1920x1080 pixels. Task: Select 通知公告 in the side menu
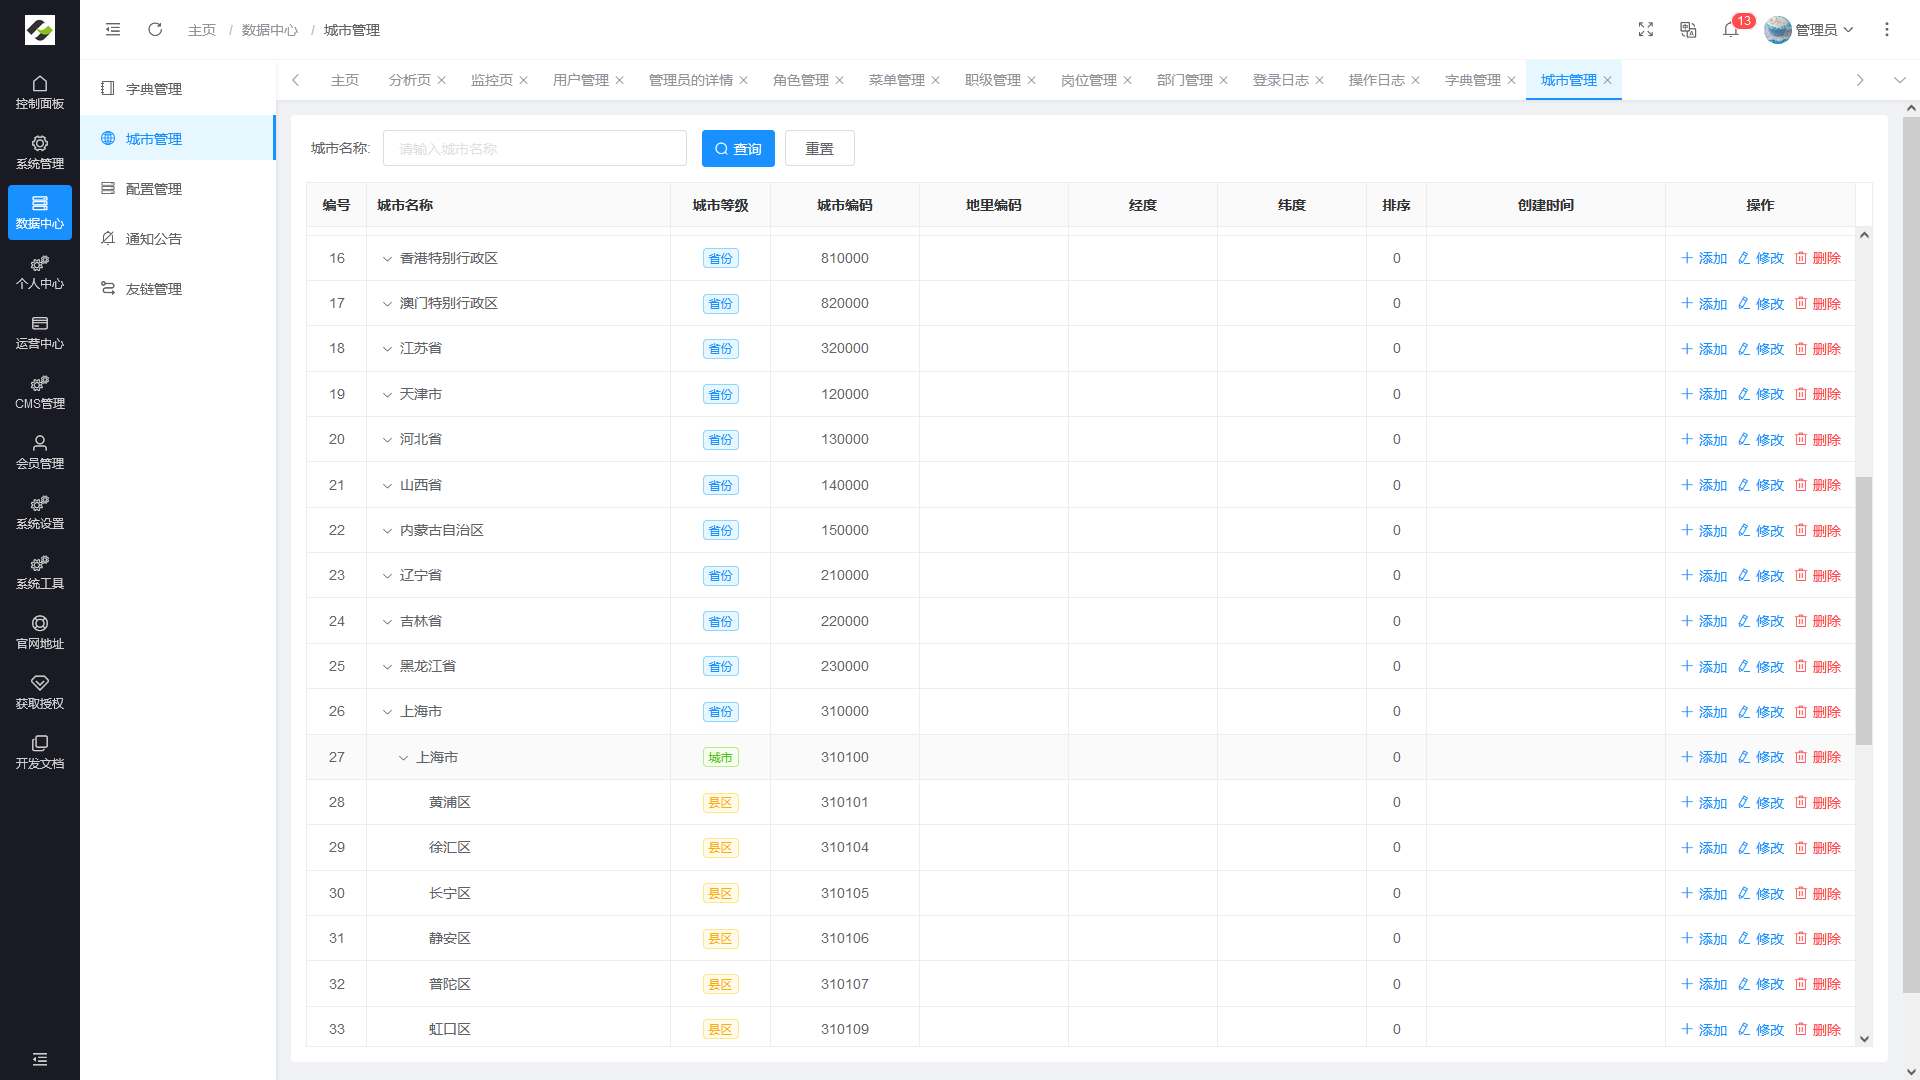153,239
